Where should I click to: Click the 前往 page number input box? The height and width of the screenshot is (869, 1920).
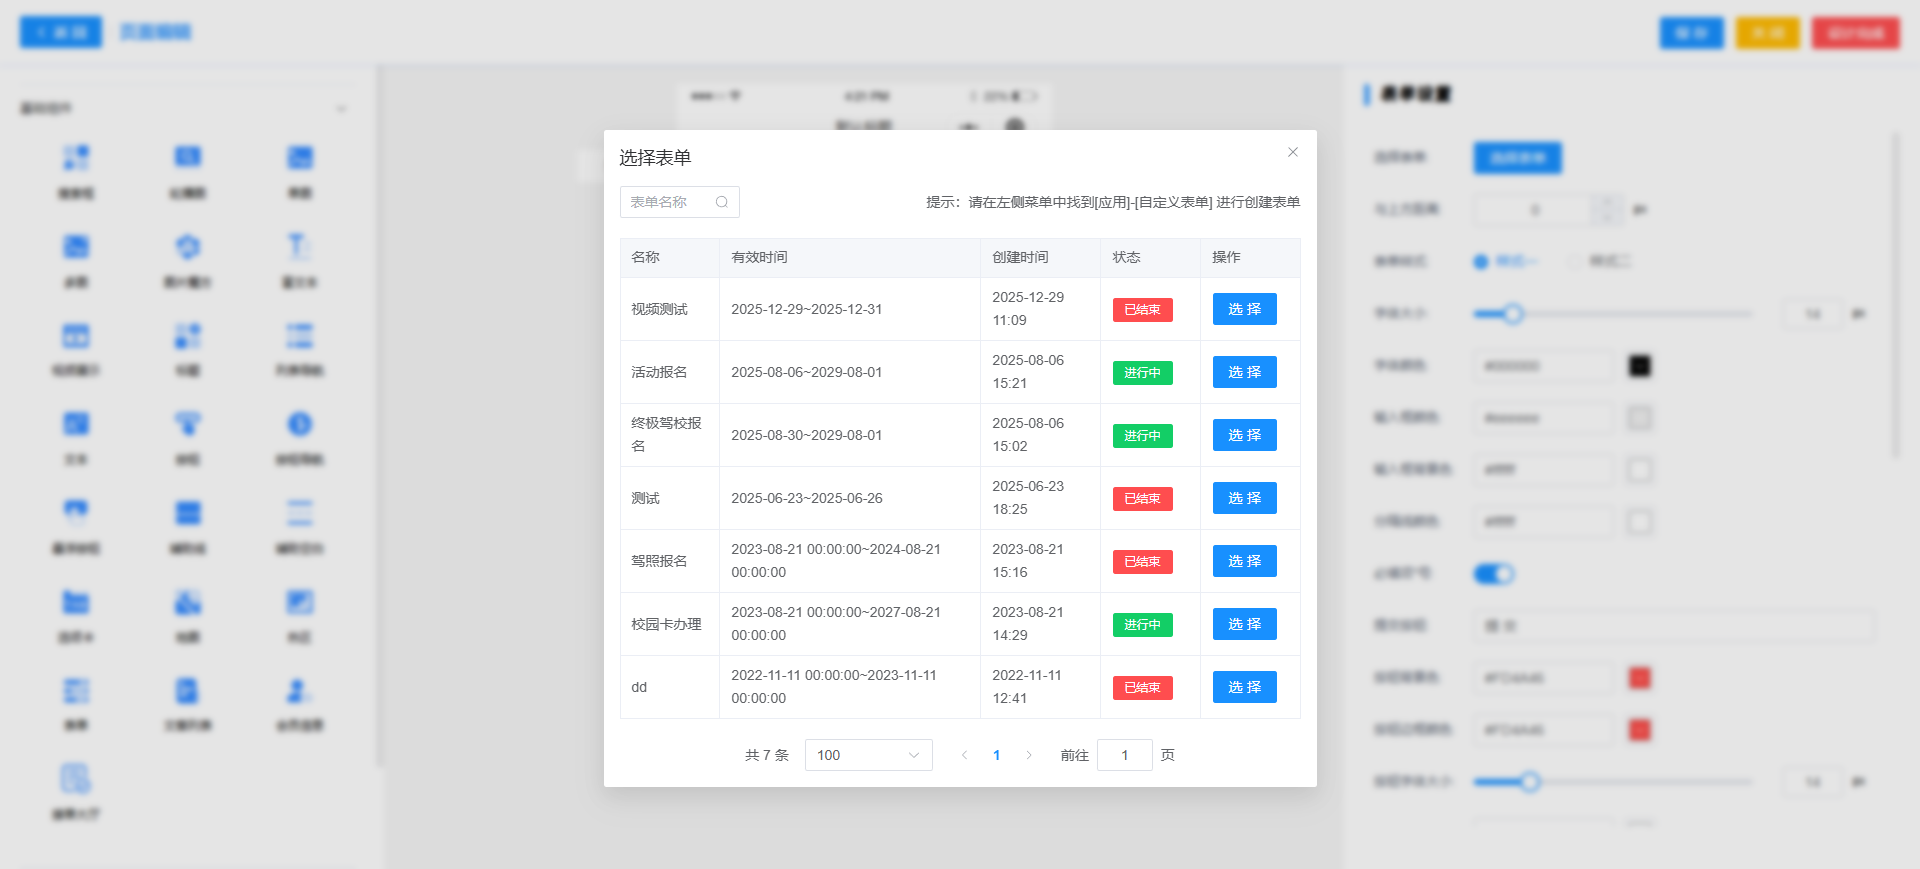click(1124, 755)
